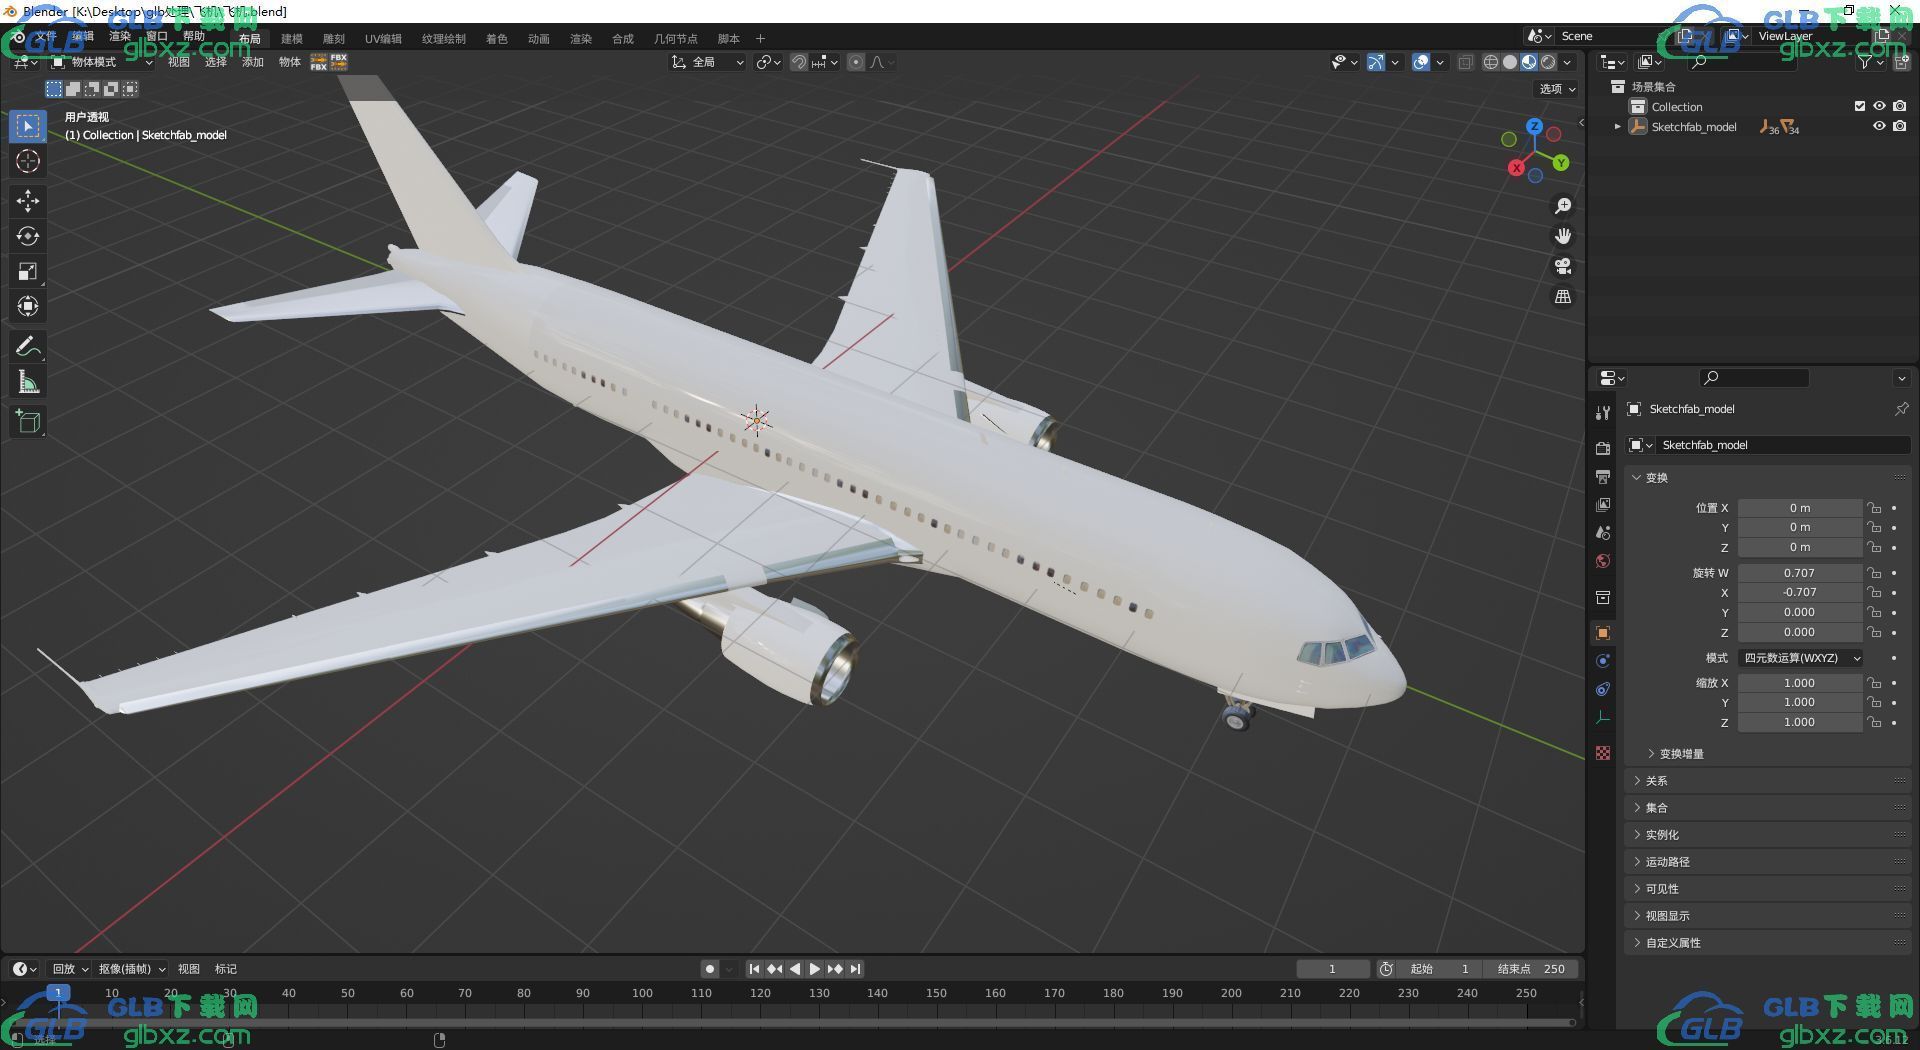Toggle perspective/orthographic grid icon in viewport

1563,297
